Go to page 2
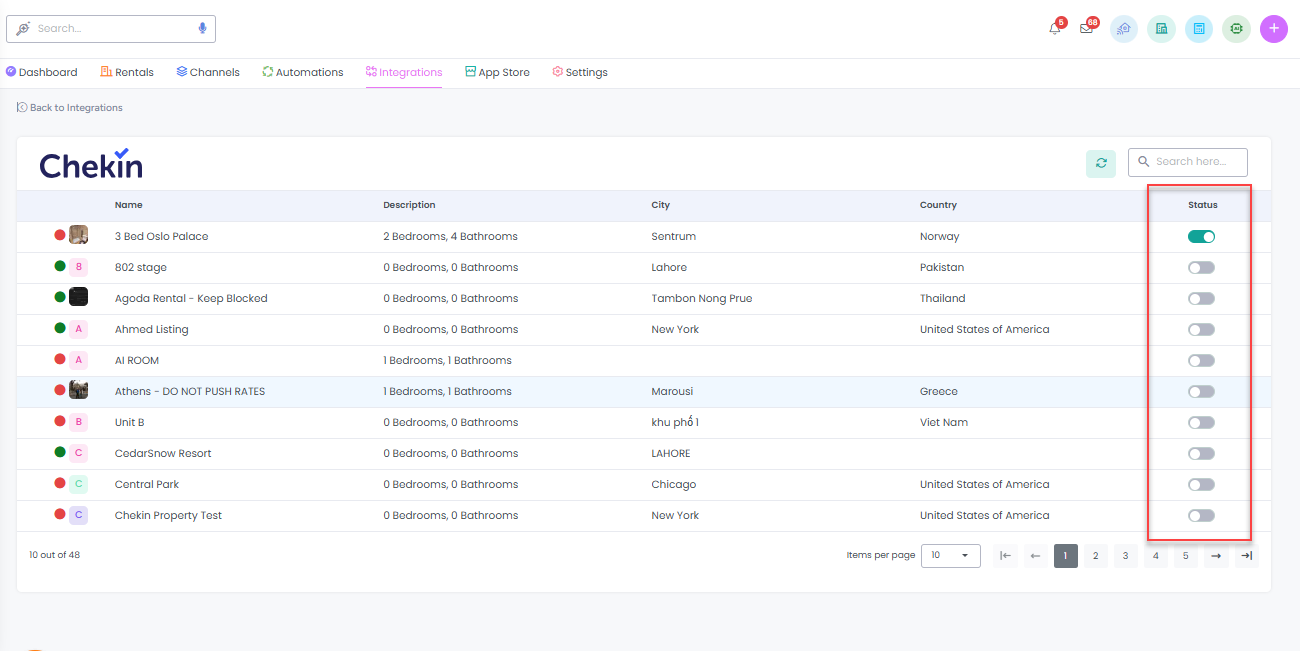Image resolution: width=1300 pixels, height=651 pixels. tap(1096, 556)
